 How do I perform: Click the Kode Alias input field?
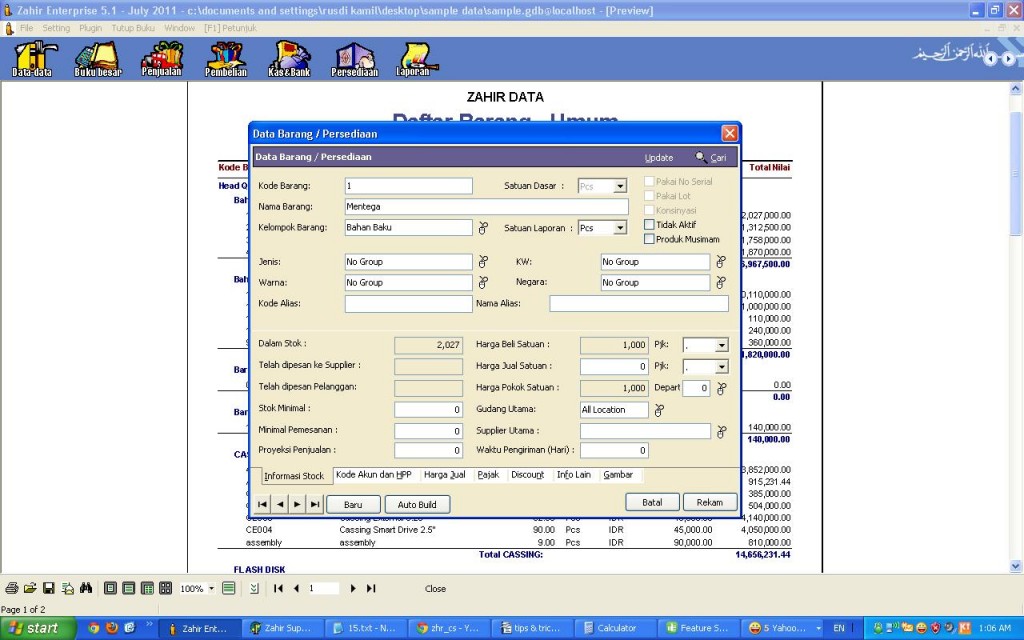tap(408, 304)
